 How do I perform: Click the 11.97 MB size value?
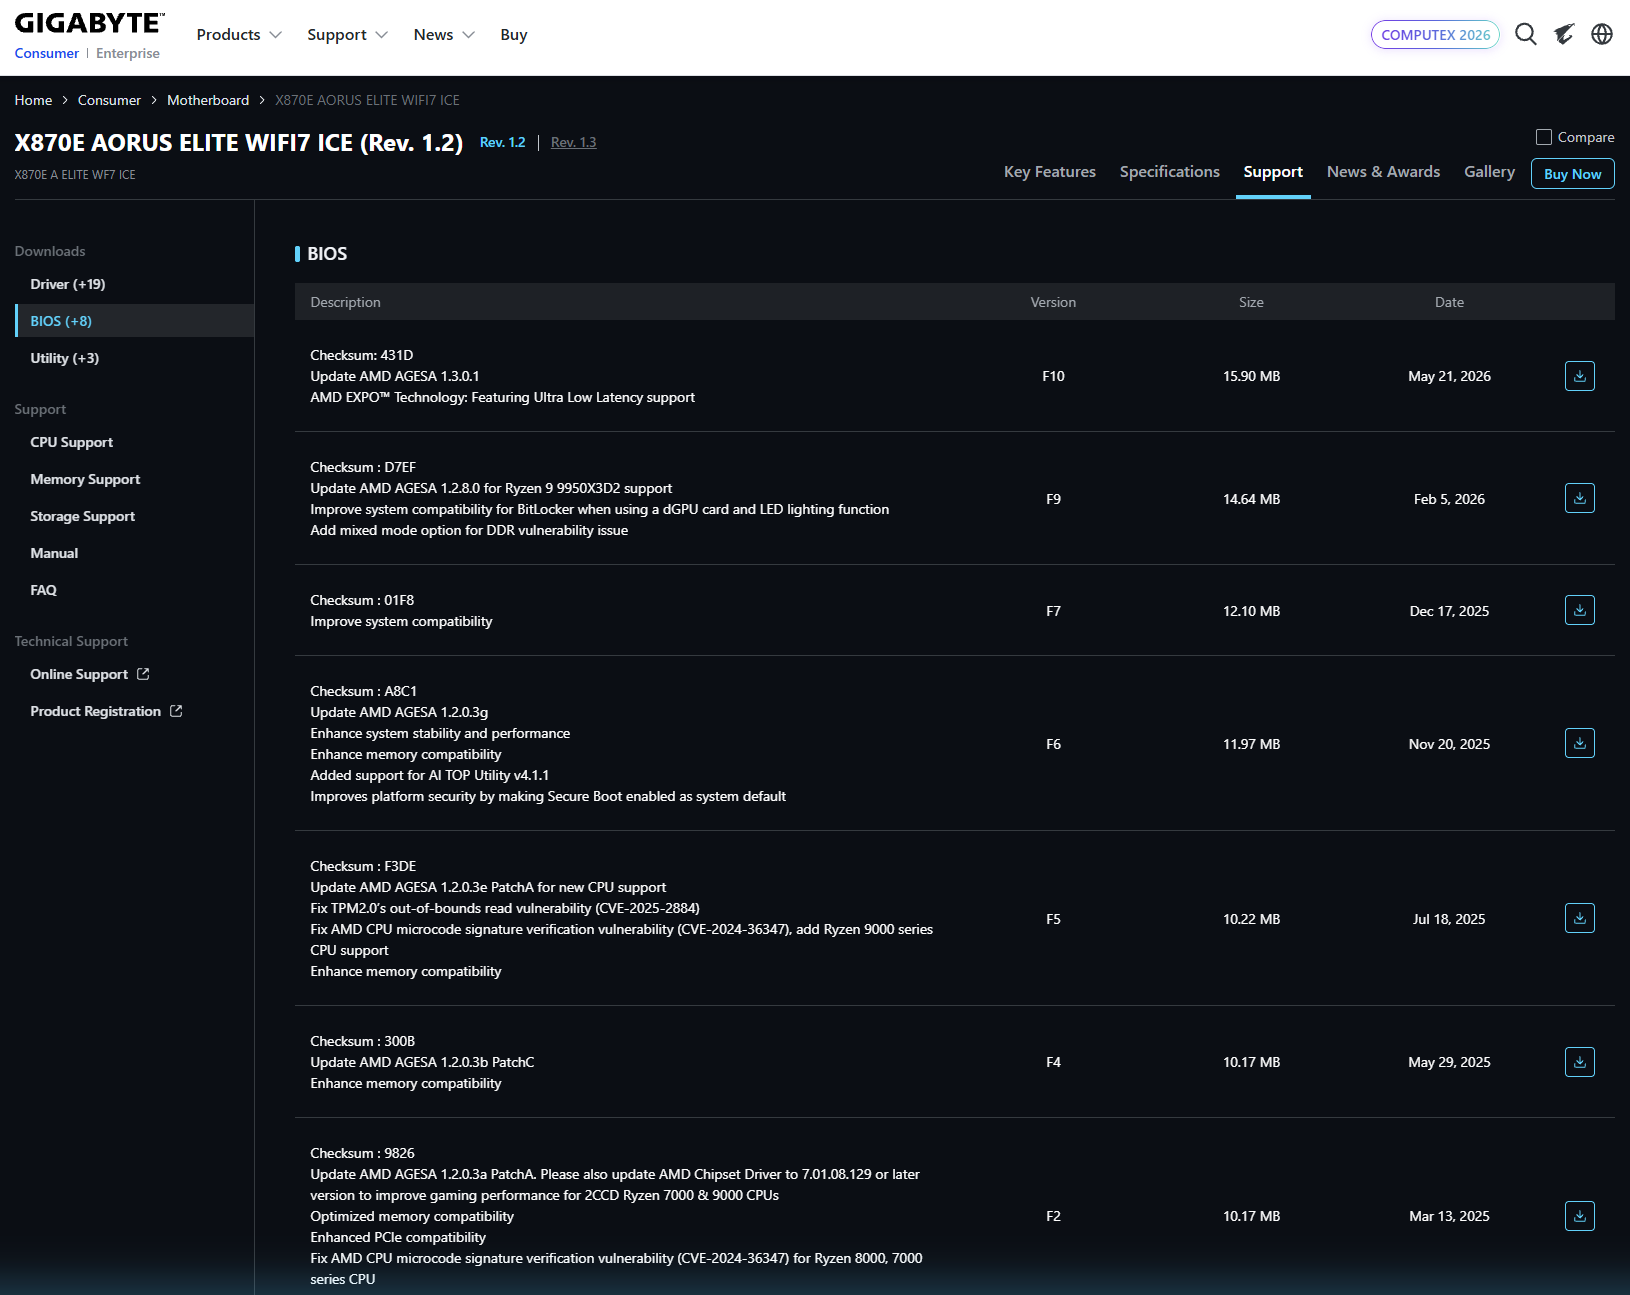(x=1251, y=744)
